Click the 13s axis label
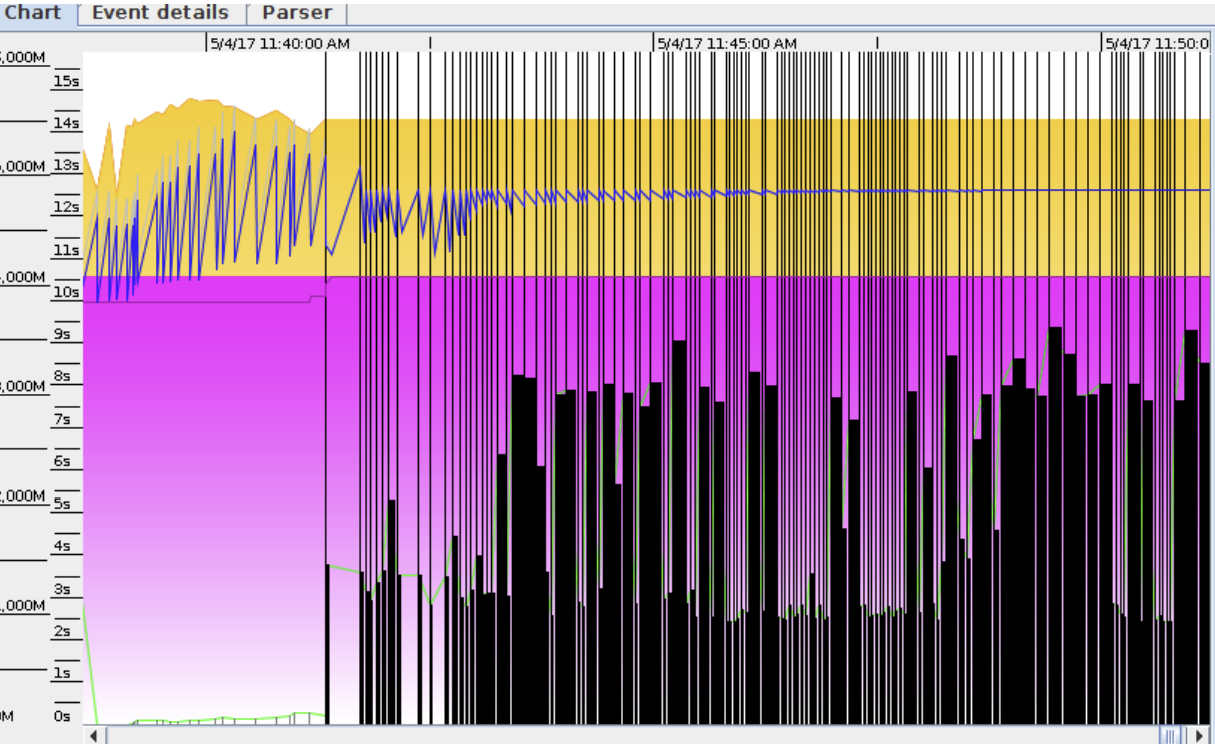 66,165
